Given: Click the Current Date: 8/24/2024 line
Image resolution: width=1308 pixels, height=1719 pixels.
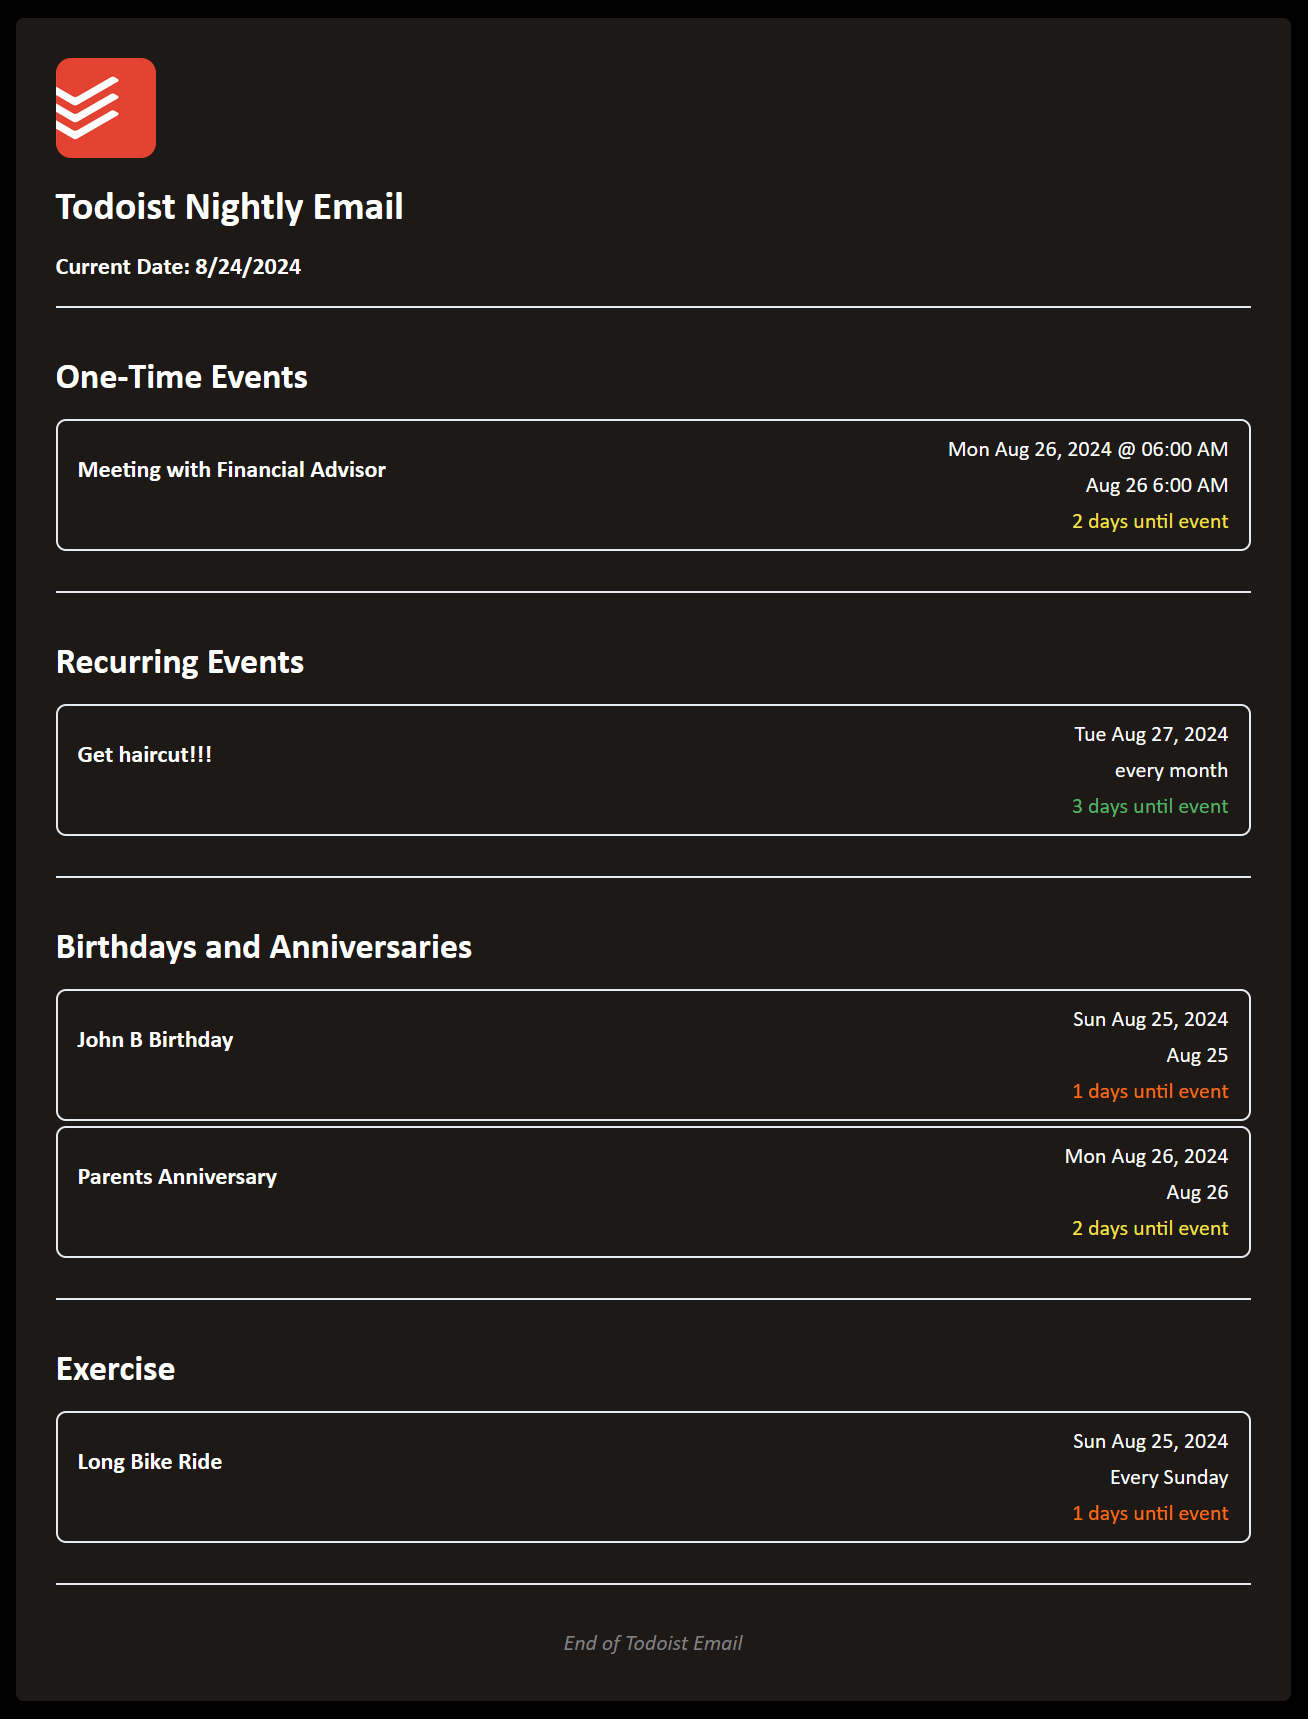Looking at the screenshot, I should pyautogui.click(x=178, y=267).
